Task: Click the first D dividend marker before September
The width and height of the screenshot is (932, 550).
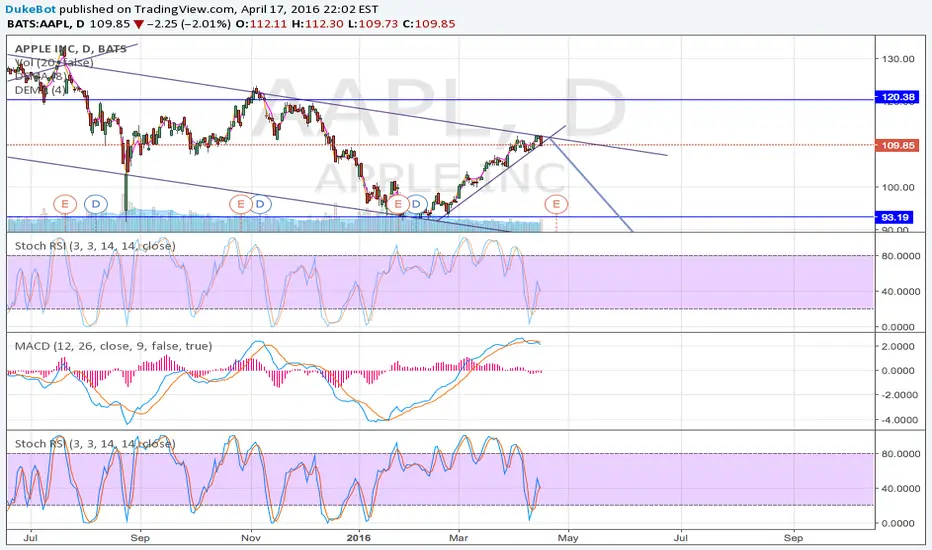Action: (x=96, y=205)
